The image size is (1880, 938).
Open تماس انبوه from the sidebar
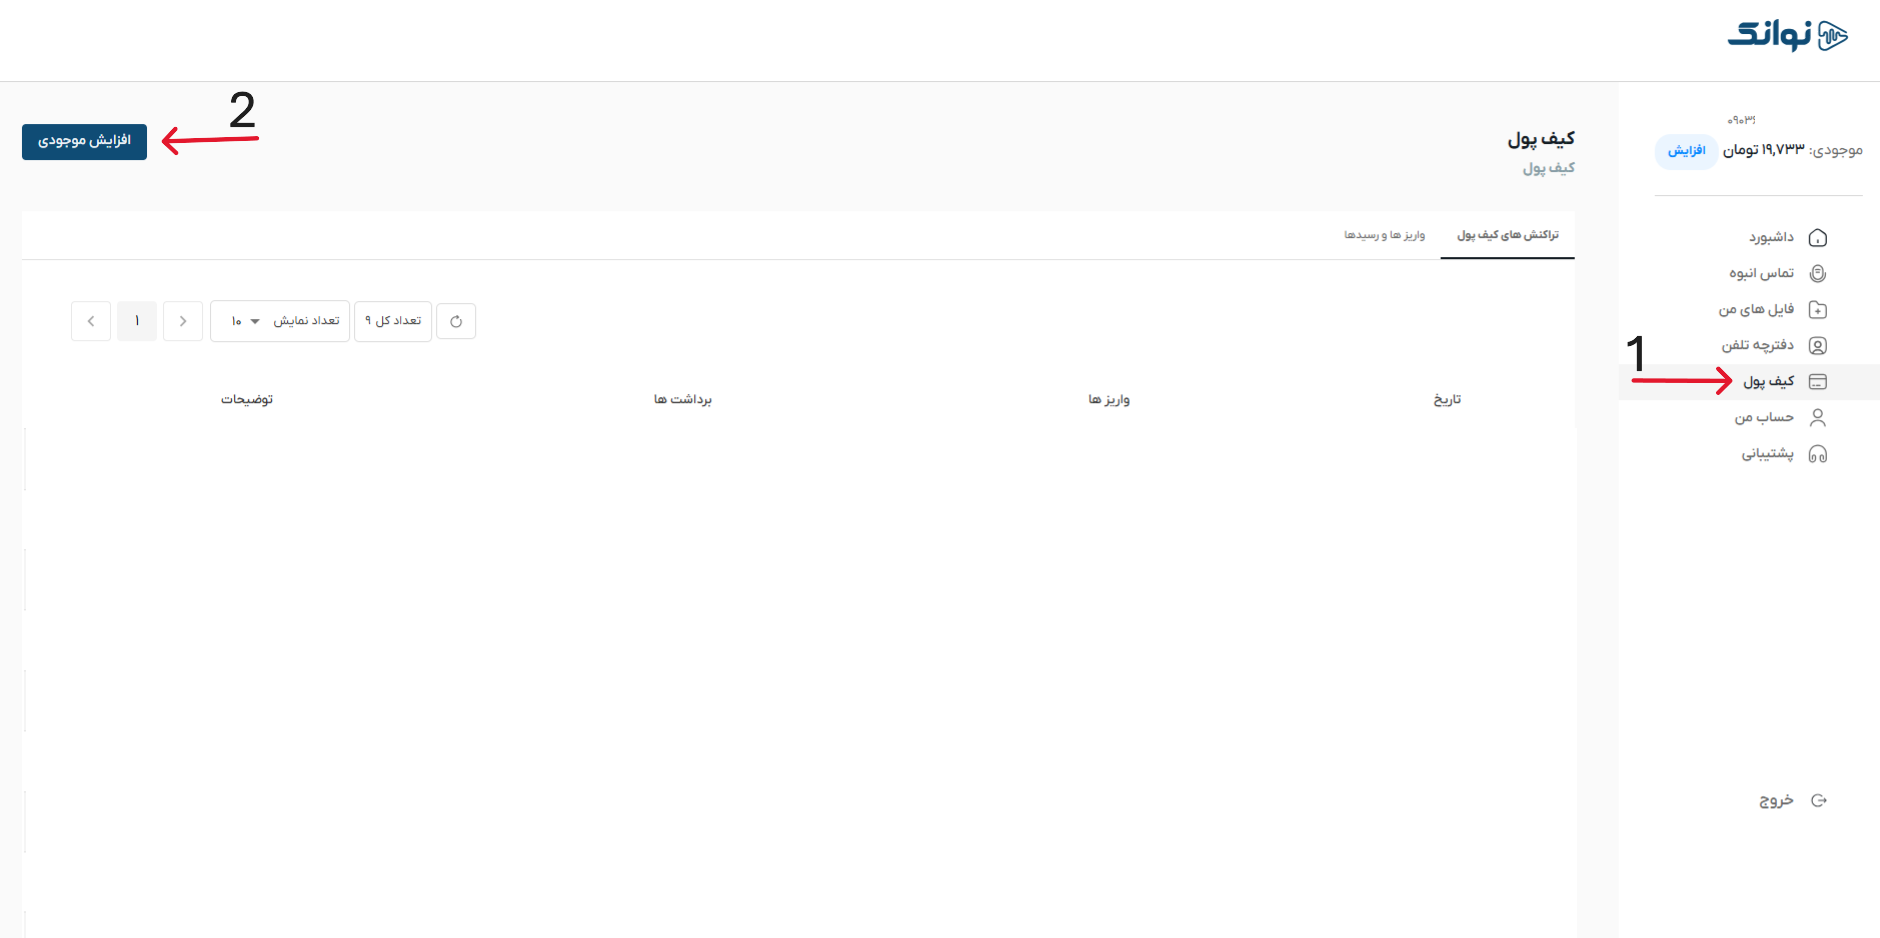point(1762,274)
